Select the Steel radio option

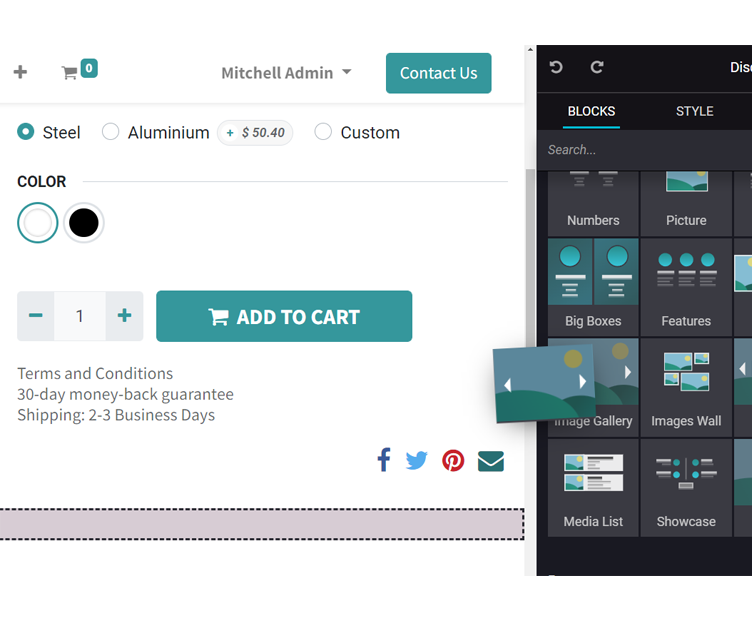[26, 132]
